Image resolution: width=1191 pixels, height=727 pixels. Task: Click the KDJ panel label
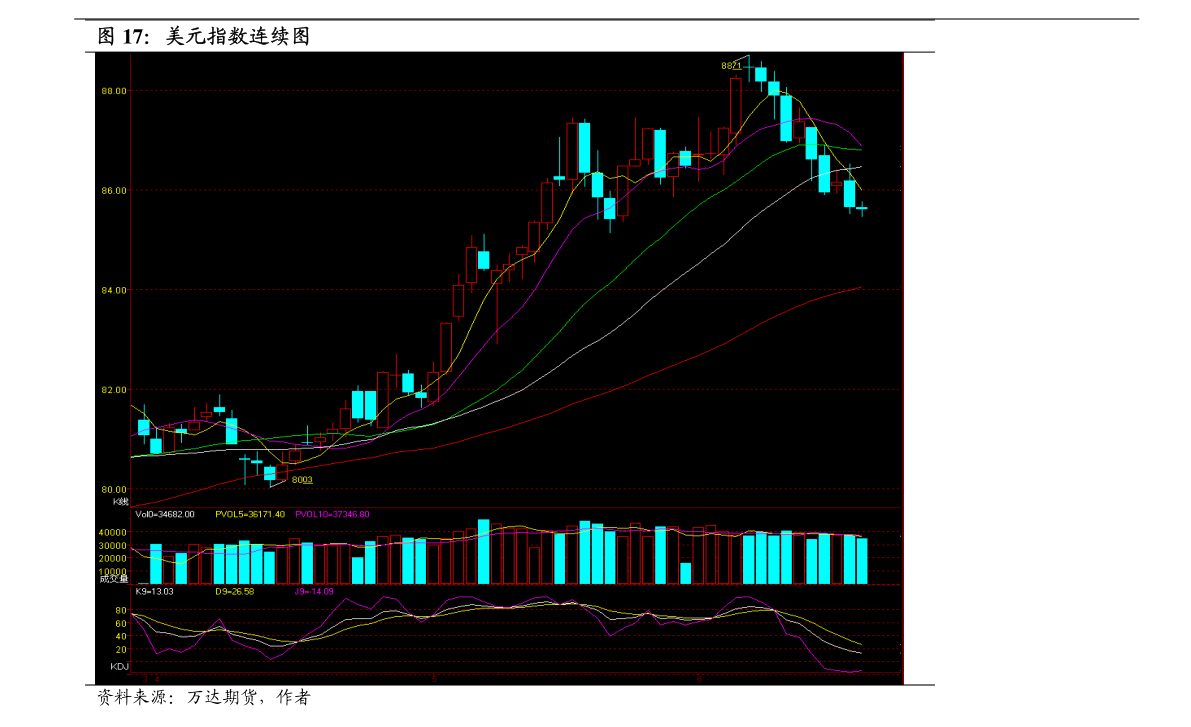119,666
